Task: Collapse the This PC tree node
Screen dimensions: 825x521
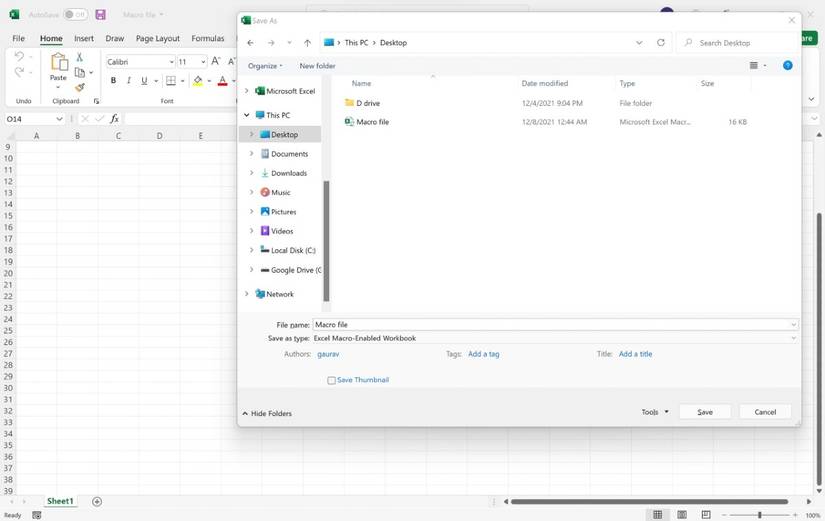Action: point(247,115)
